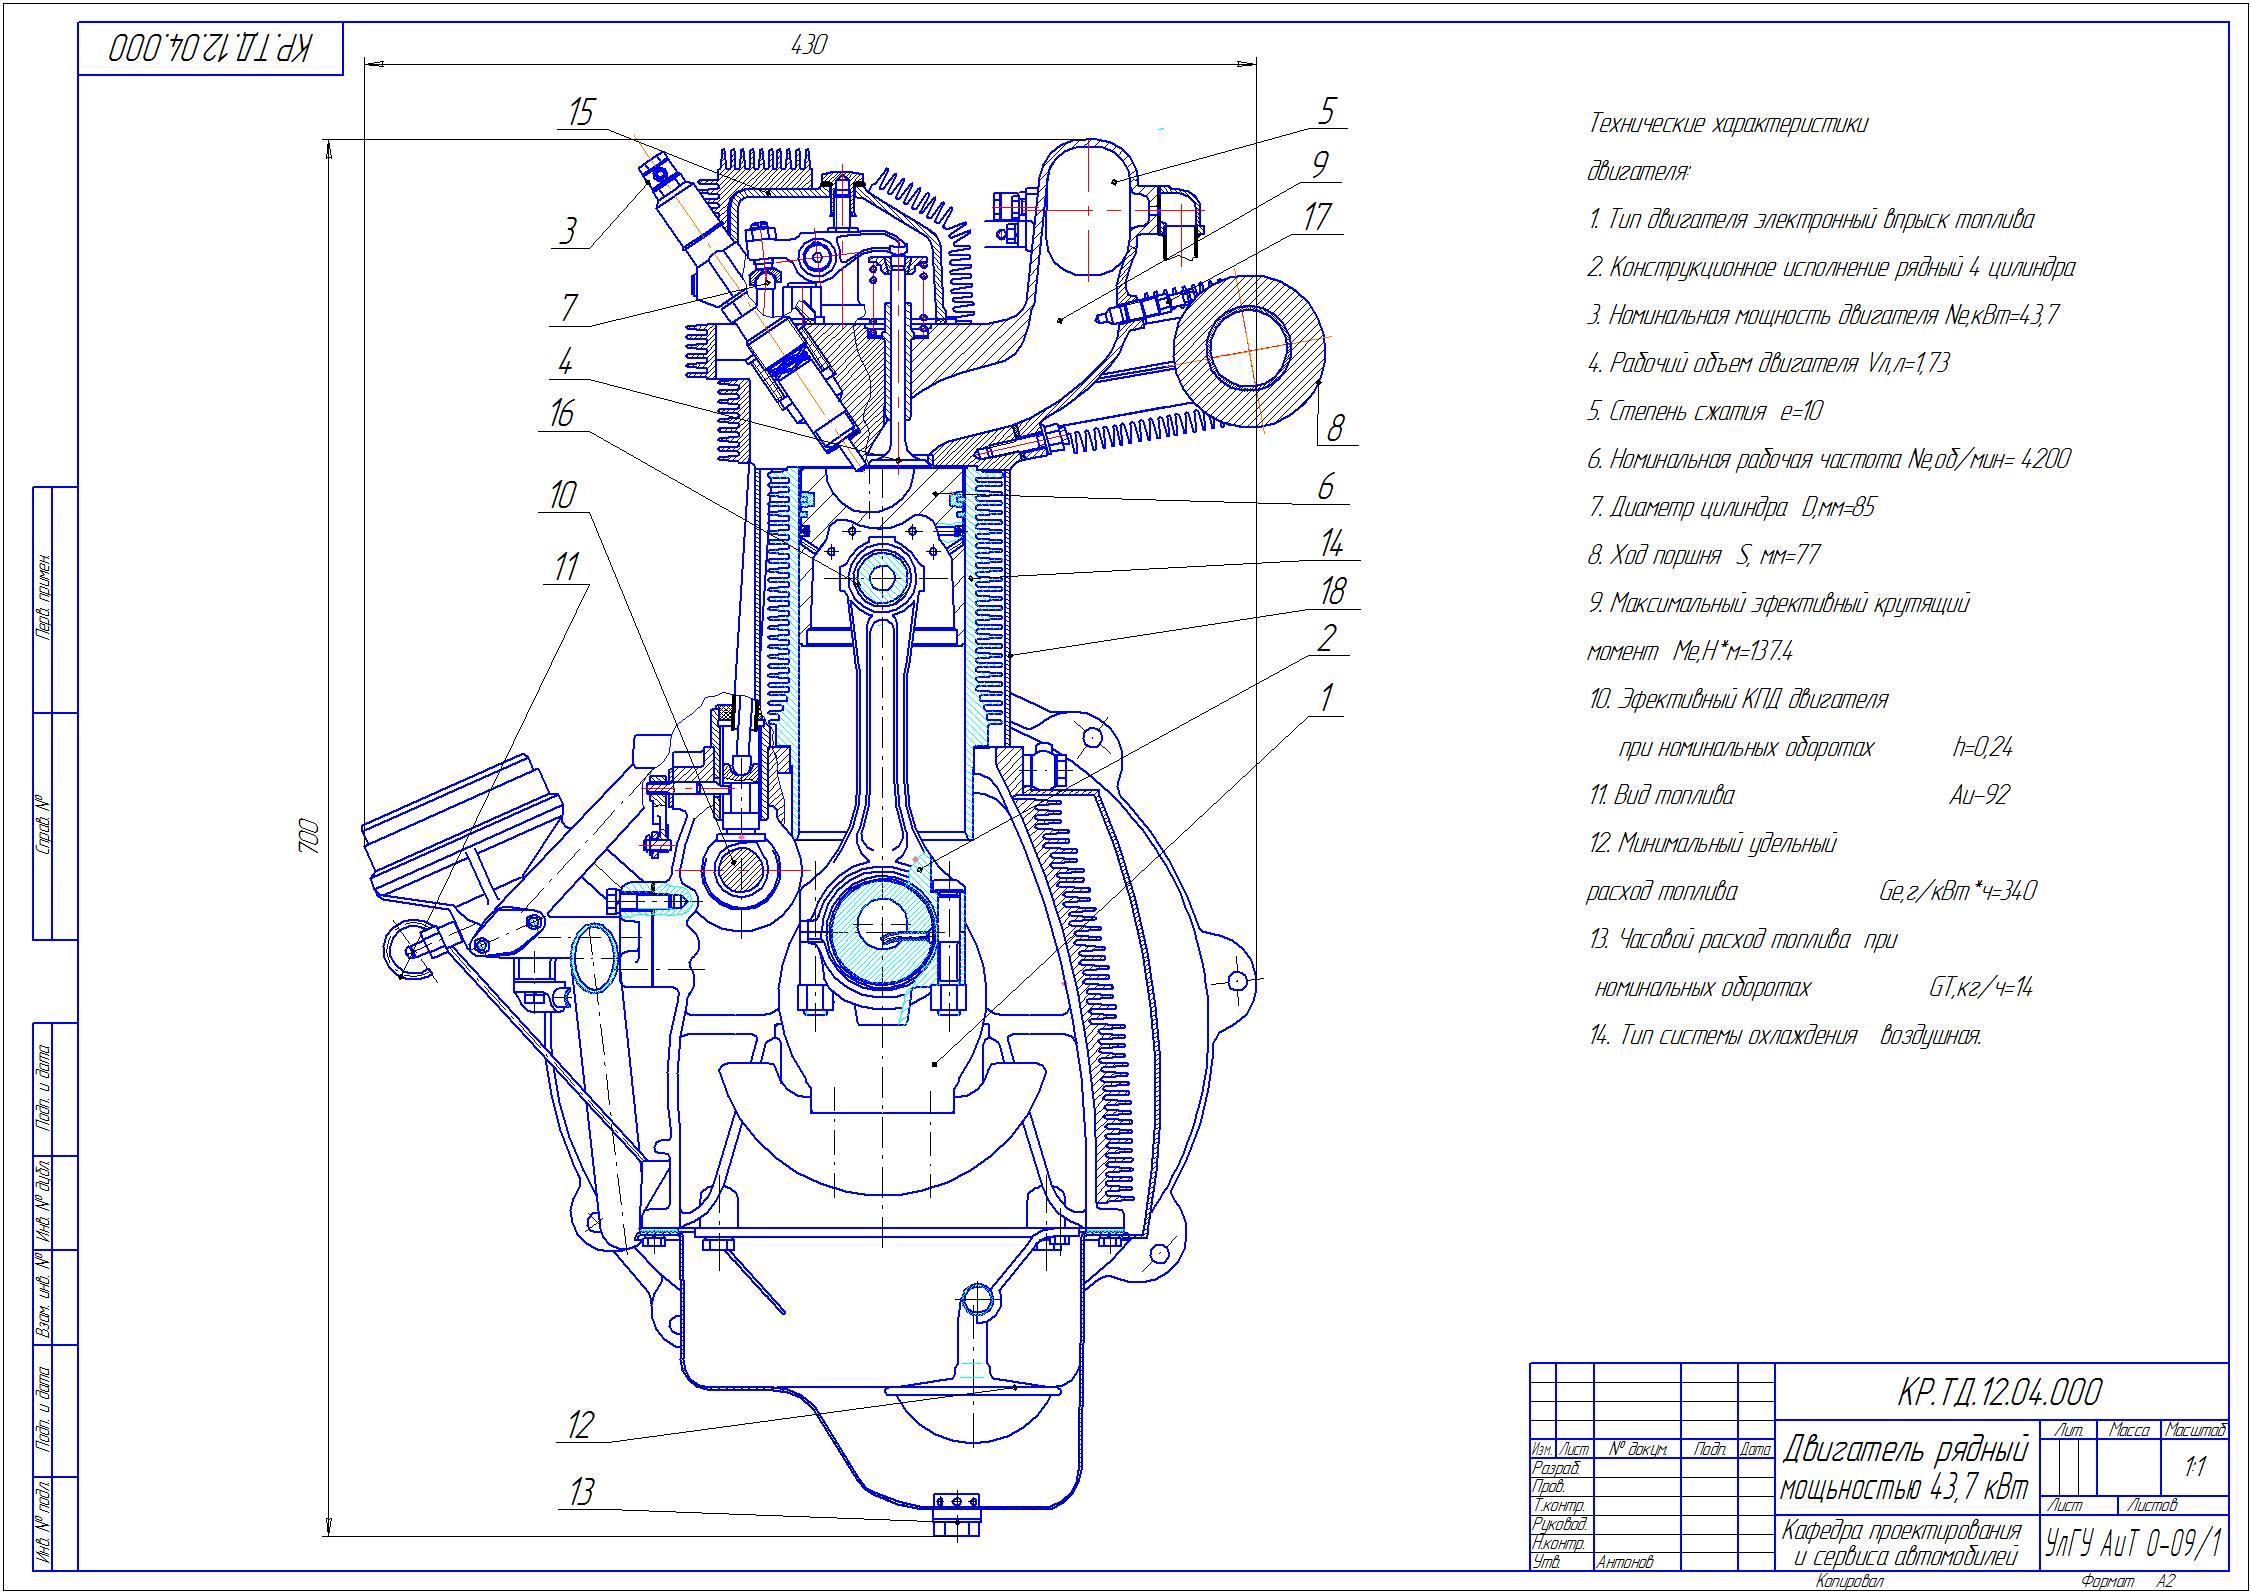Image resolution: width=2251 pixels, height=1594 pixels.
Task: Click the title 'Двигатель рядный мощностью 43,7 кВт'
Action: 1906,1467
